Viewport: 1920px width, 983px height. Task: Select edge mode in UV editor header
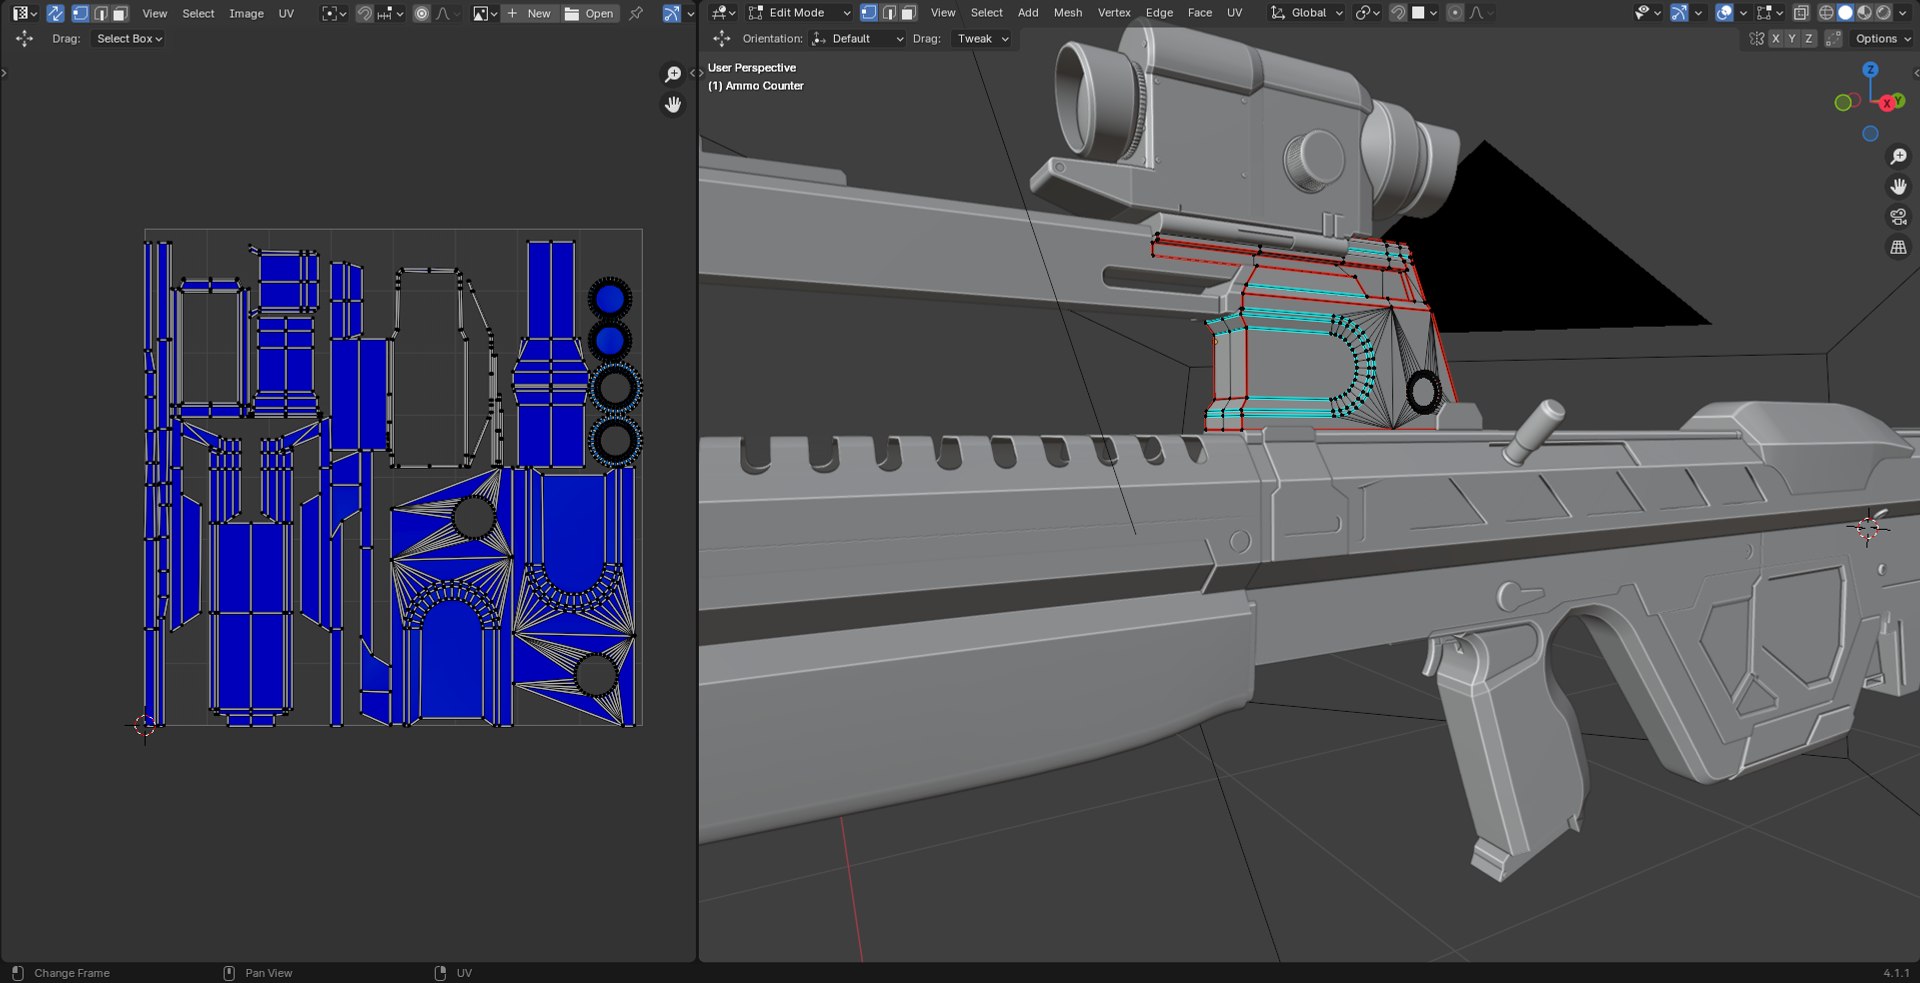coord(101,13)
